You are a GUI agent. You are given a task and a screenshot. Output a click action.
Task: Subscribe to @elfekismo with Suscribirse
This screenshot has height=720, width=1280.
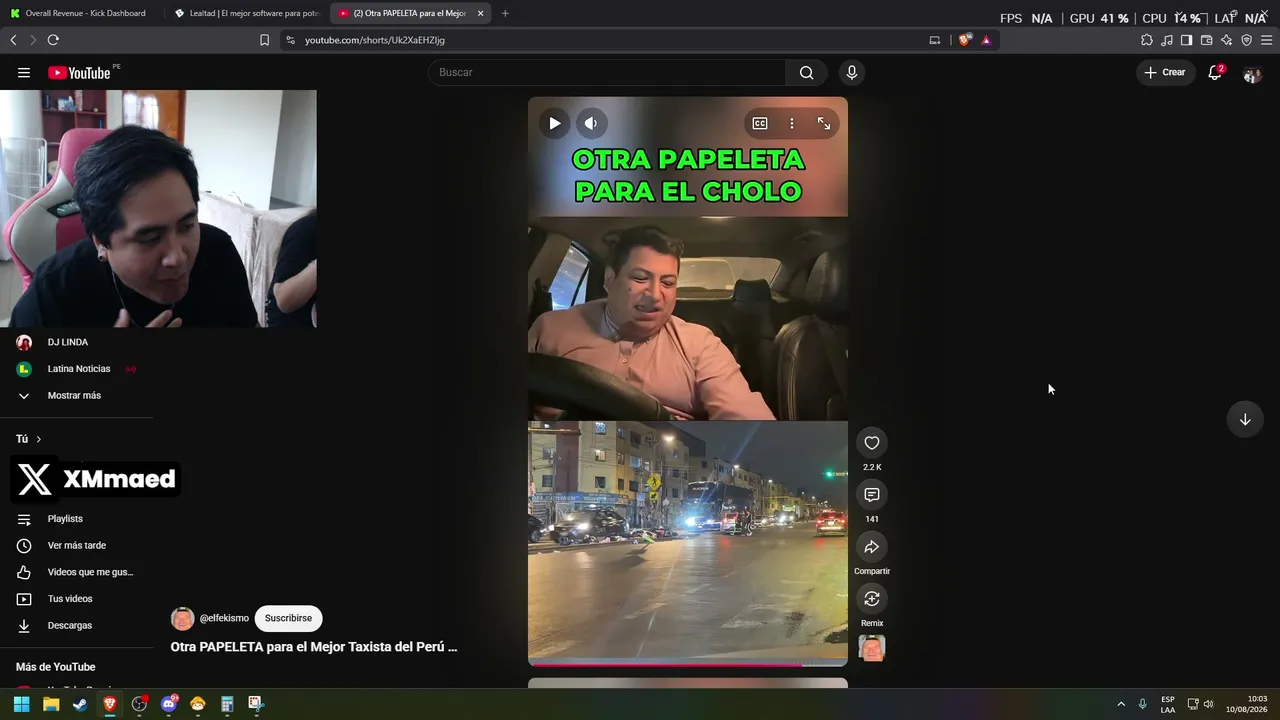(x=288, y=618)
